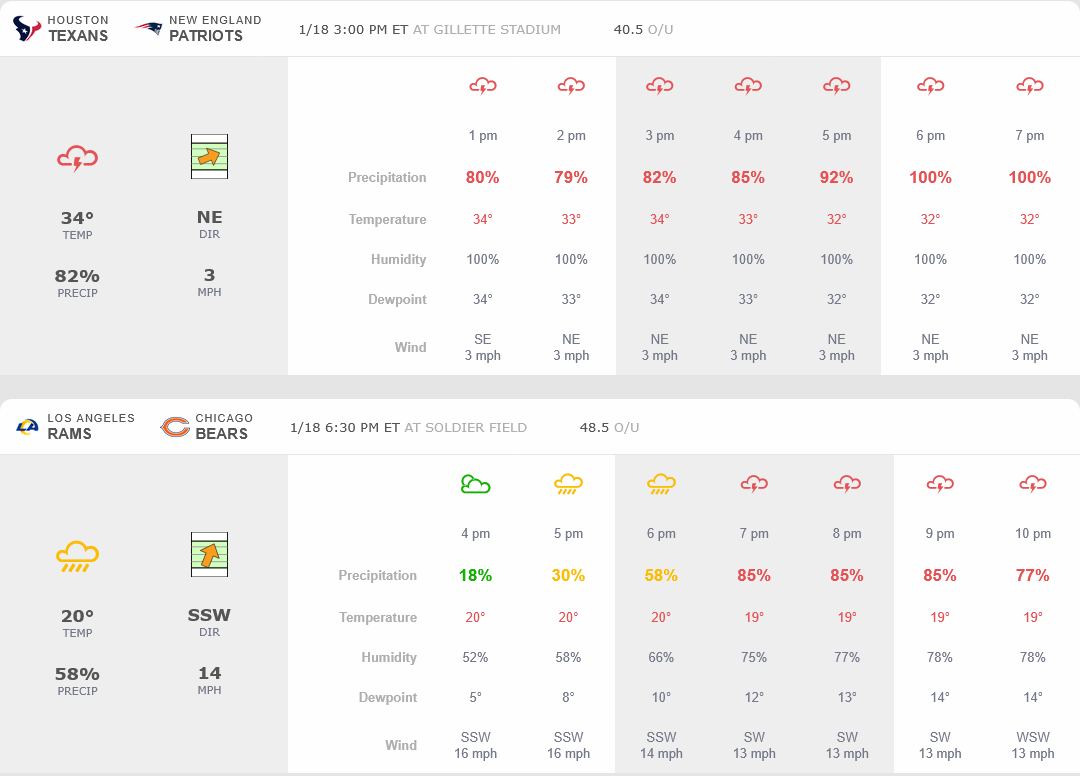Click the Houston Texans team logo
This screenshot has width=1080, height=776.
pyautogui.click(x=27, y=28)
